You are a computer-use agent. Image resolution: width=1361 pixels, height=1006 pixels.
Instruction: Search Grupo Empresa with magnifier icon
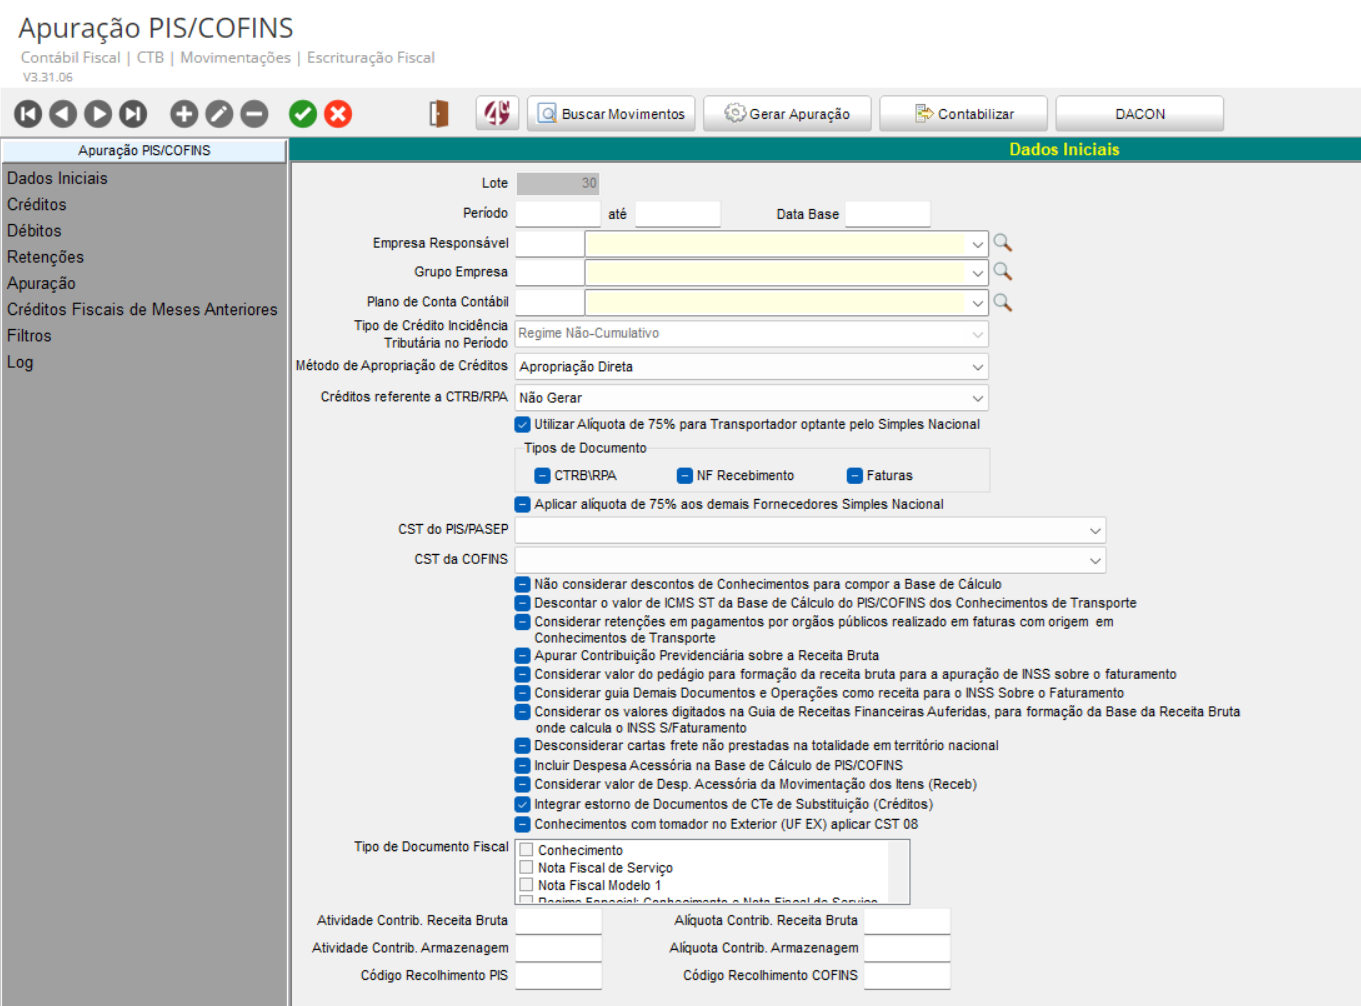1003,272
